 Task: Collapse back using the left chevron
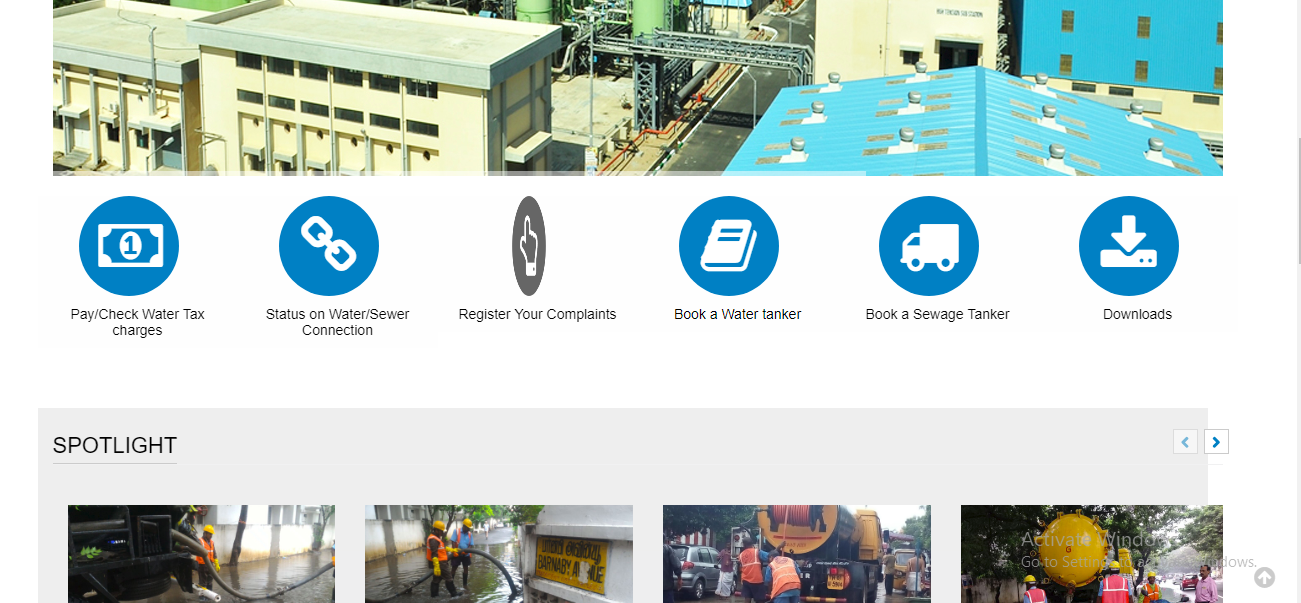coord(1185,441)
